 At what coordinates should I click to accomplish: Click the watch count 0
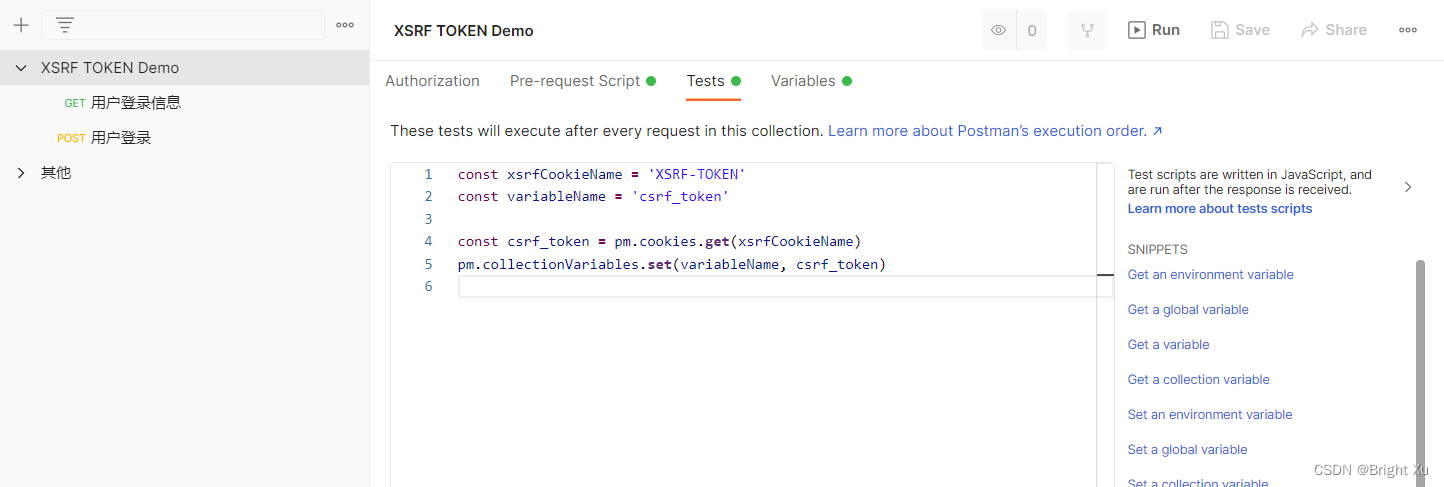1032,30
